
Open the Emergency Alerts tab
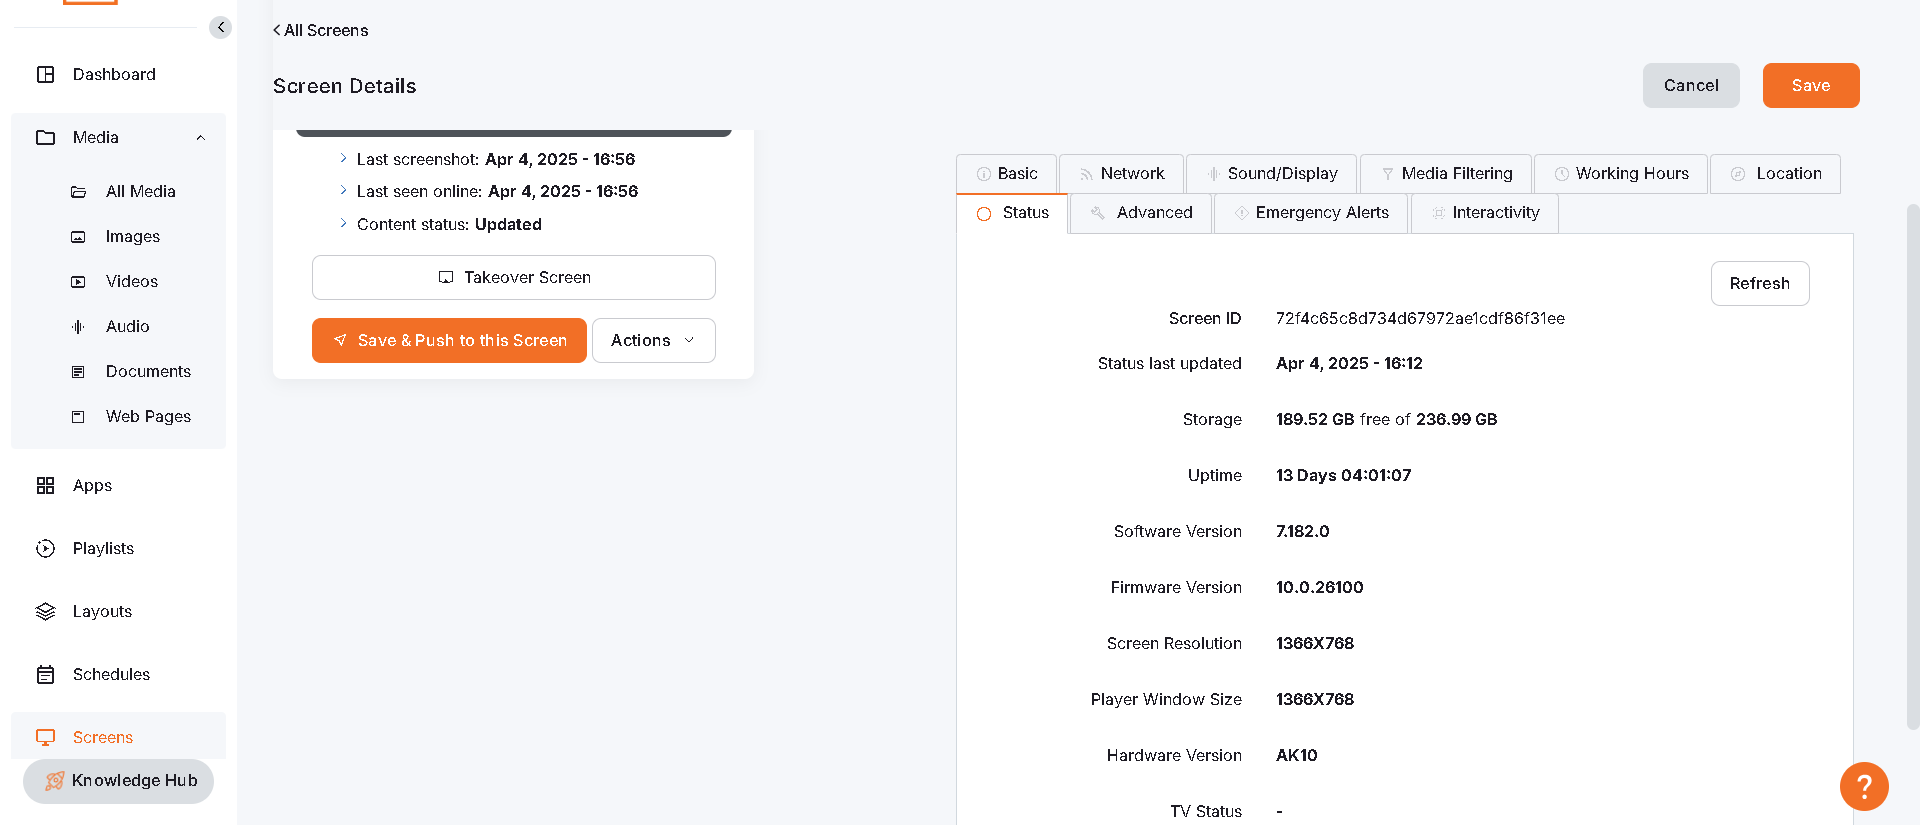click(1311, 213)
